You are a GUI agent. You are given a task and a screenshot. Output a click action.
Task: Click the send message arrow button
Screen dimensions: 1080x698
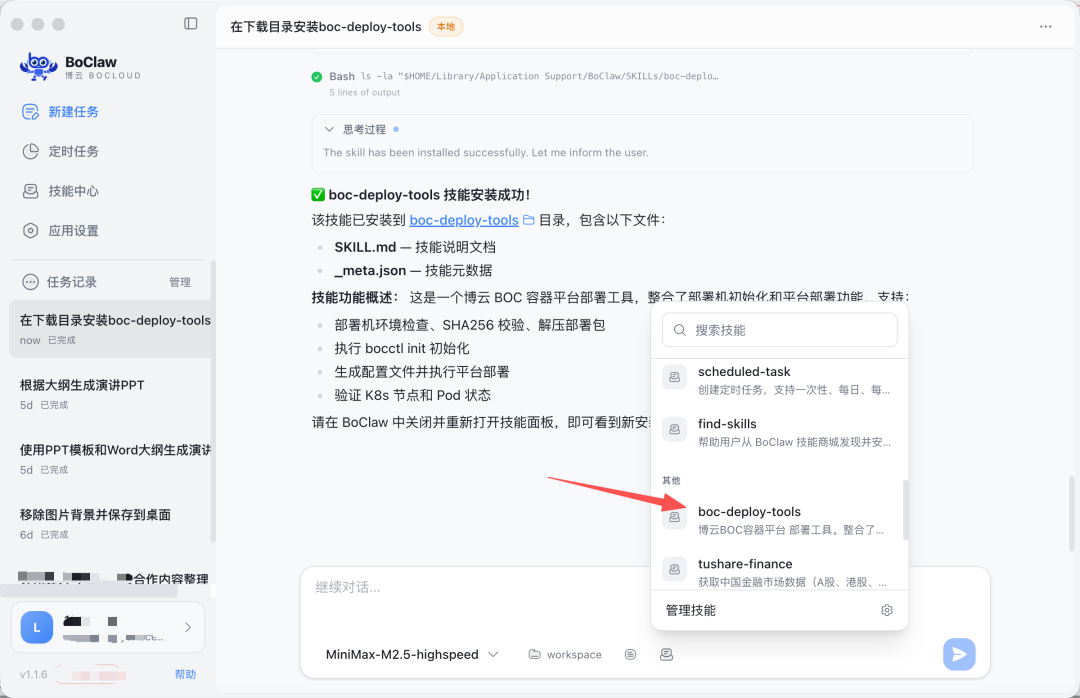coord(957,654)
